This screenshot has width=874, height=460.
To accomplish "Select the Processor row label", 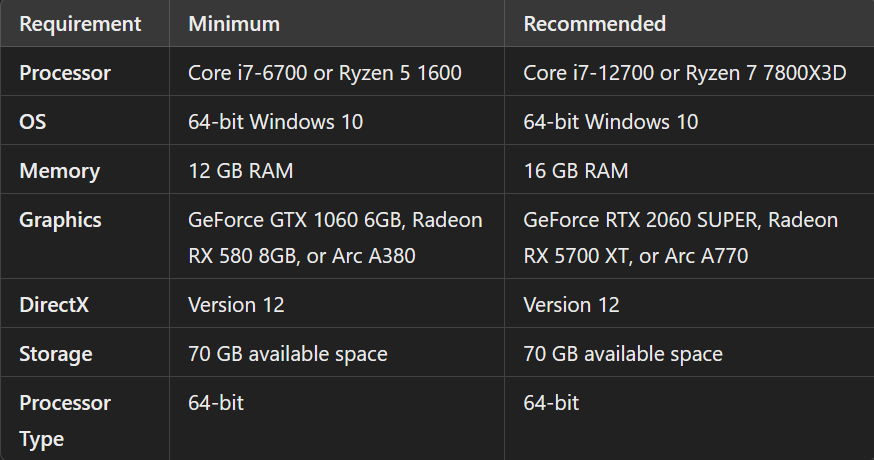I will point(65,73).
